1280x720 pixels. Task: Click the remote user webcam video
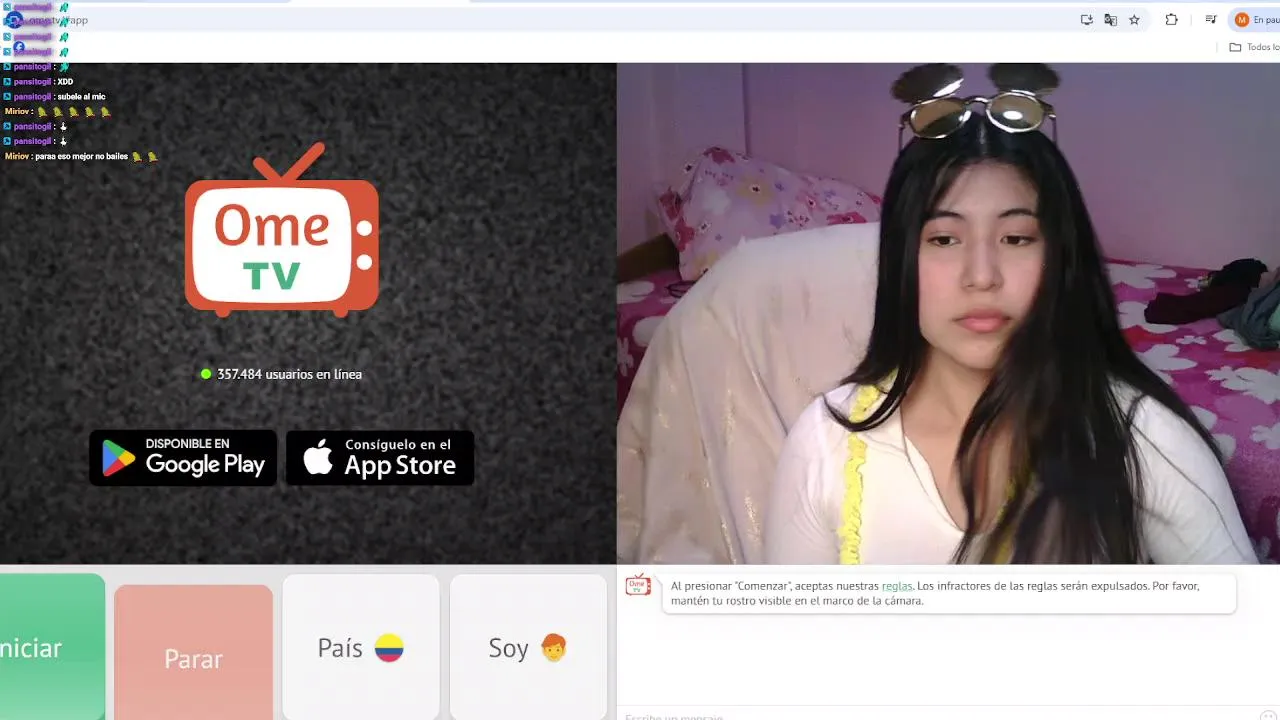point(948,313)
